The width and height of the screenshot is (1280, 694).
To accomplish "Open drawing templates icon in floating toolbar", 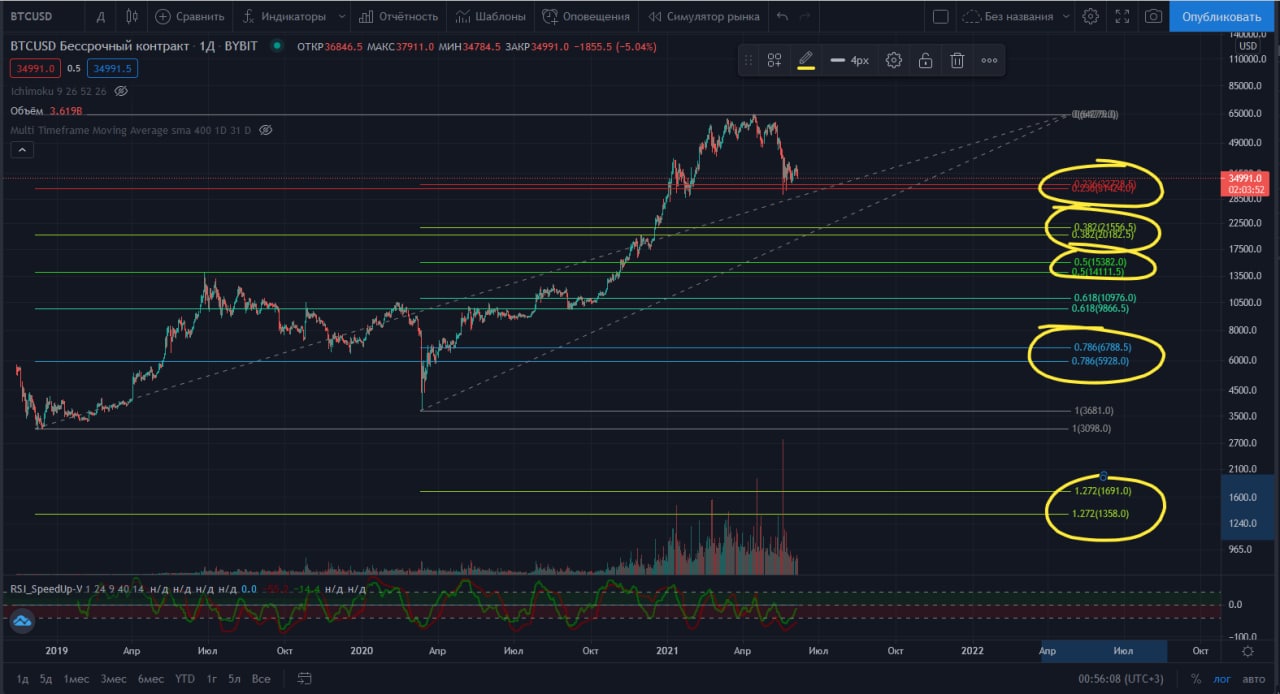I will tap(774, 60).
